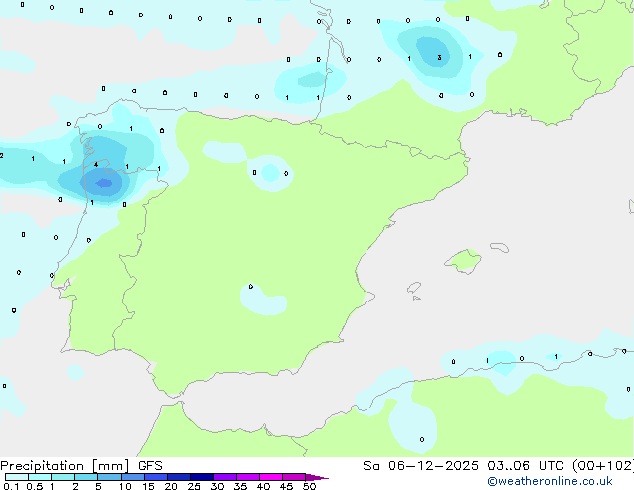Click the '30' legend scale label

coord(217,486)
